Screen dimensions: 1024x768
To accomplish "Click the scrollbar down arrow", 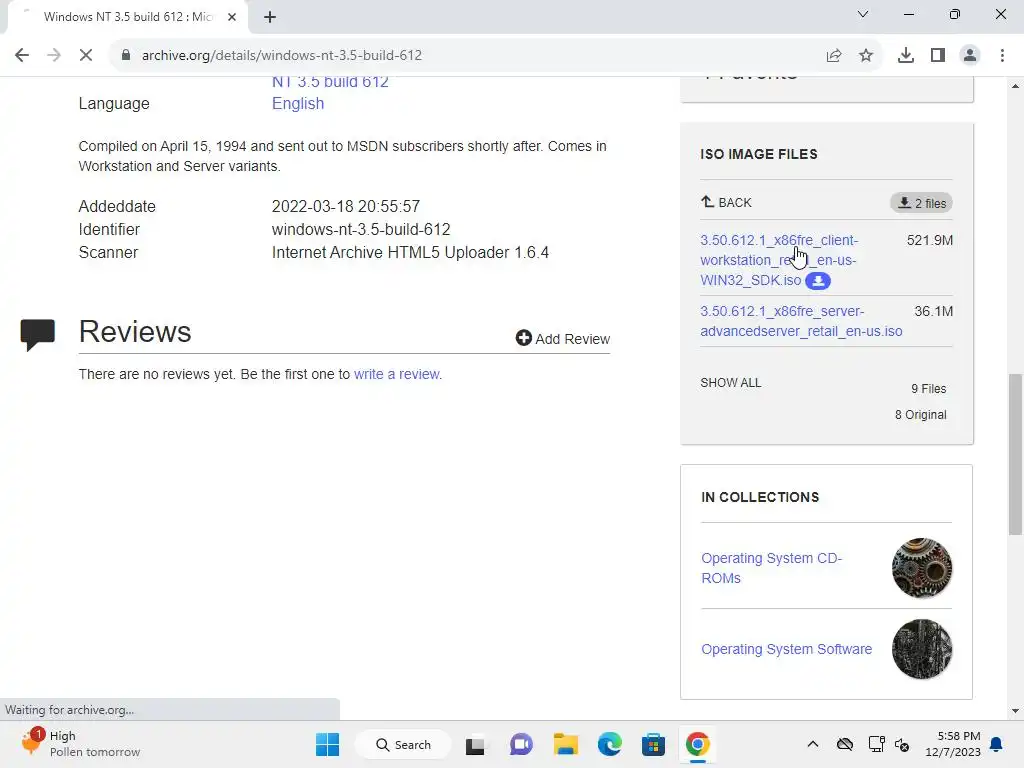I will [x=1015, y=711].
